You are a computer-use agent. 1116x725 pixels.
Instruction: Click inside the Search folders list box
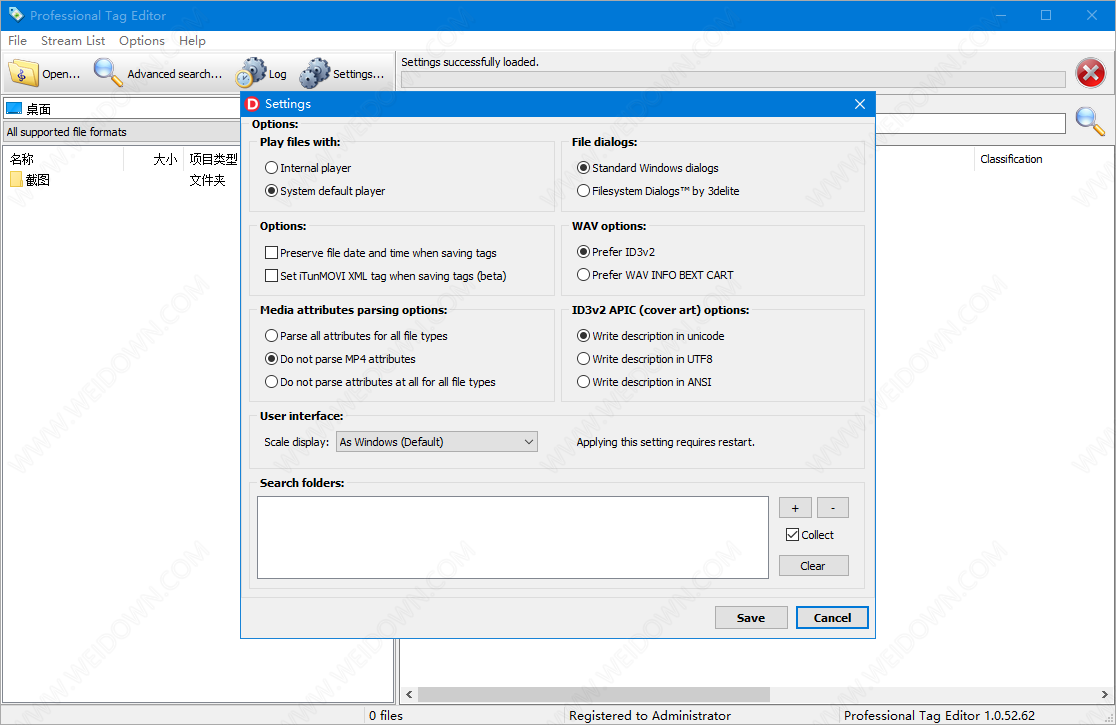512,537
